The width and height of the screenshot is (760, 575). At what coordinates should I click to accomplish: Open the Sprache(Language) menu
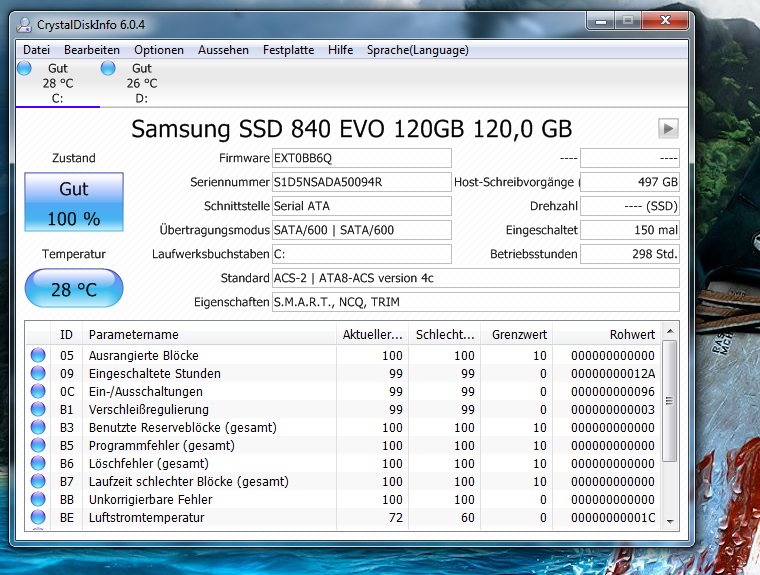coord(418,50)
